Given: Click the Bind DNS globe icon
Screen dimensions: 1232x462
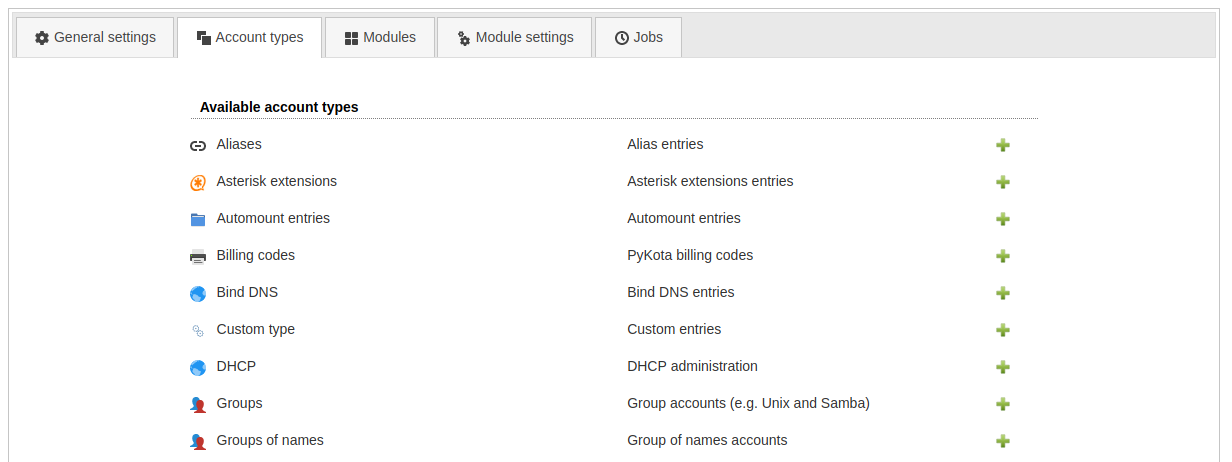Looking at the screenshot, I should click(198, 293).
